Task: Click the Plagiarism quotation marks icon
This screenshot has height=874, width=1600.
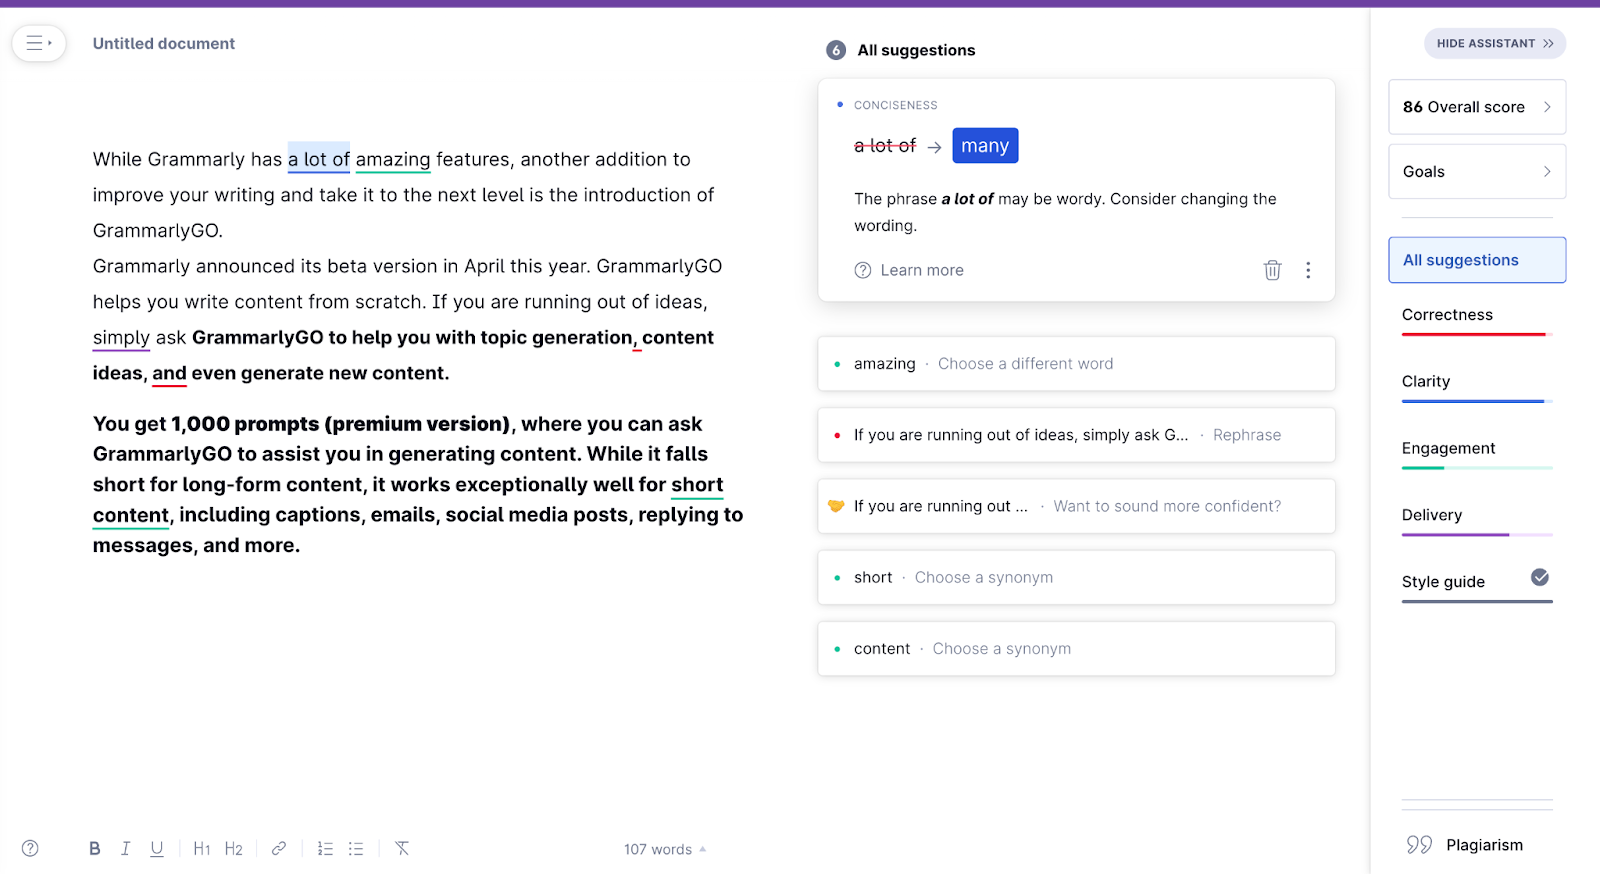Action: tap(1419, 845)
